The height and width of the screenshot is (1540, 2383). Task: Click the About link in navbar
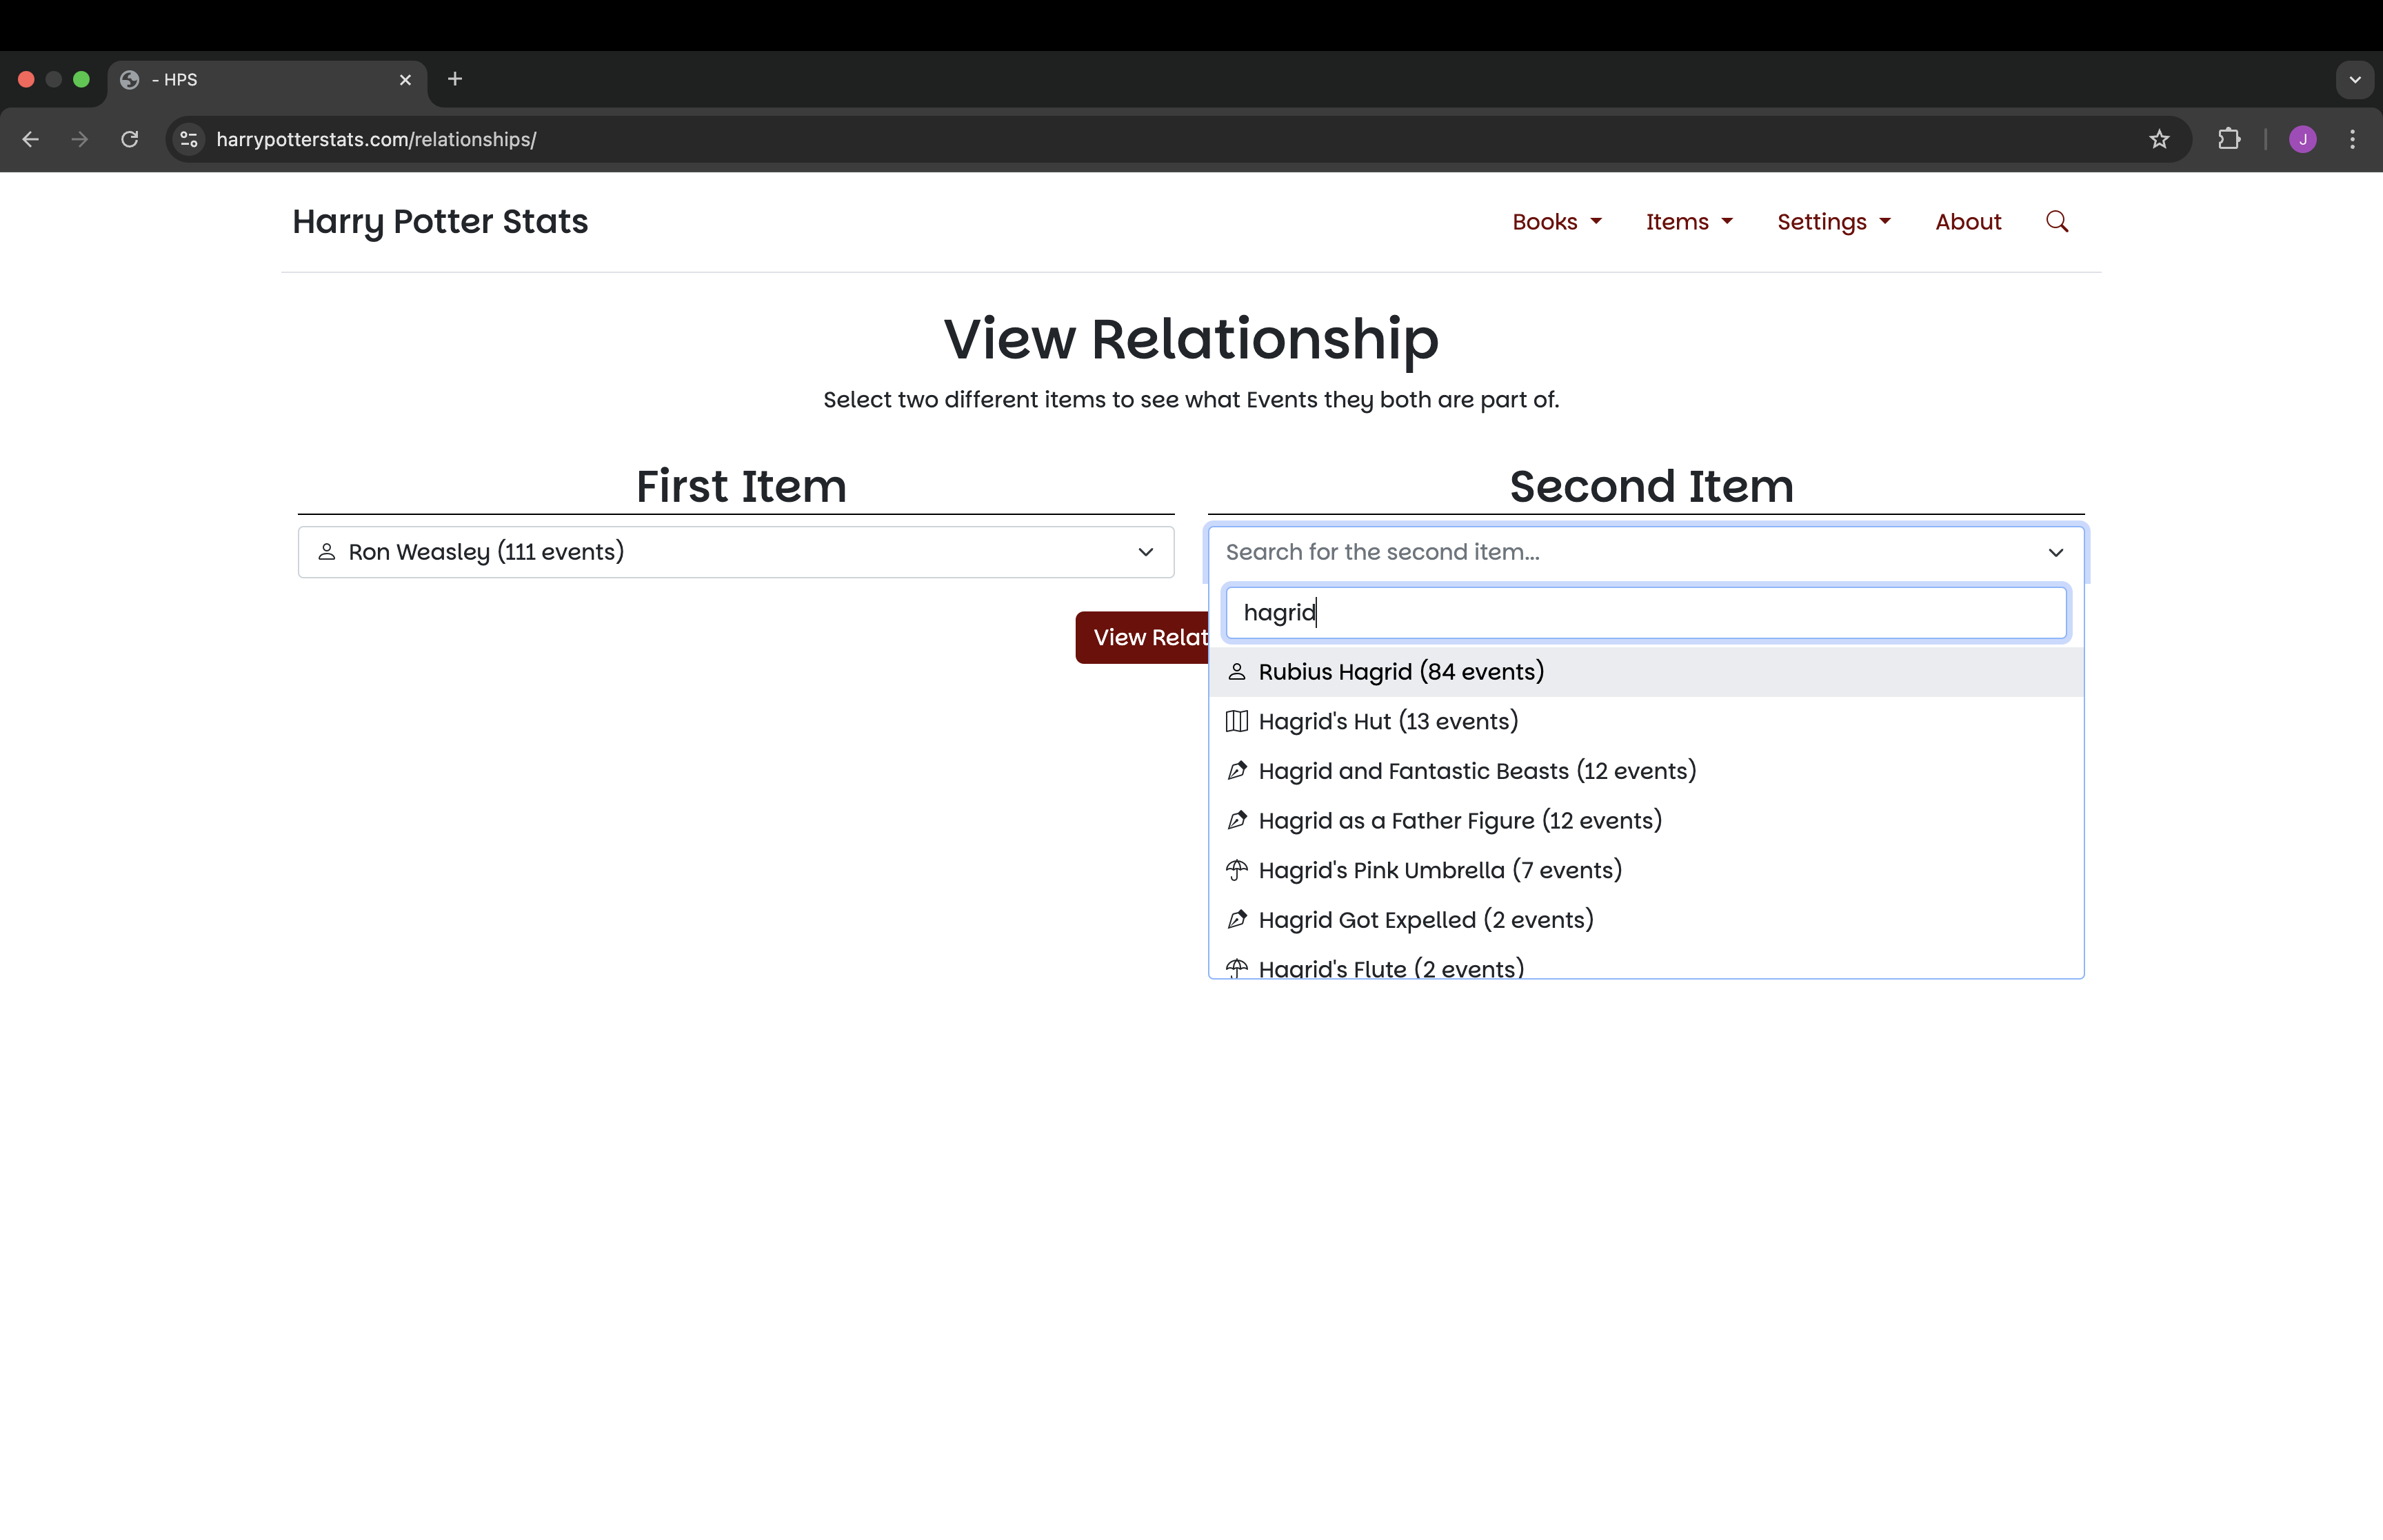1967,222
